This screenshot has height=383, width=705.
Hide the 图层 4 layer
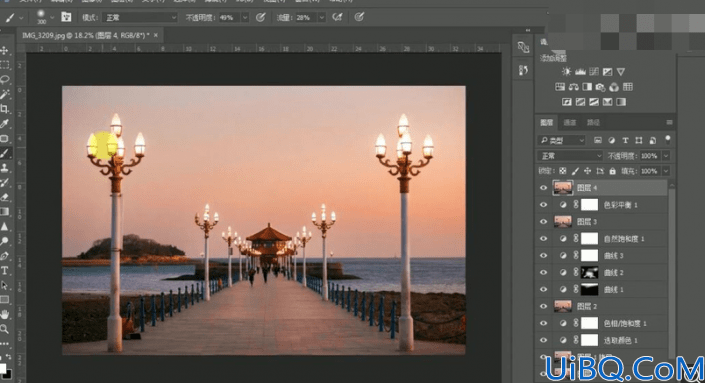(544, 188)
